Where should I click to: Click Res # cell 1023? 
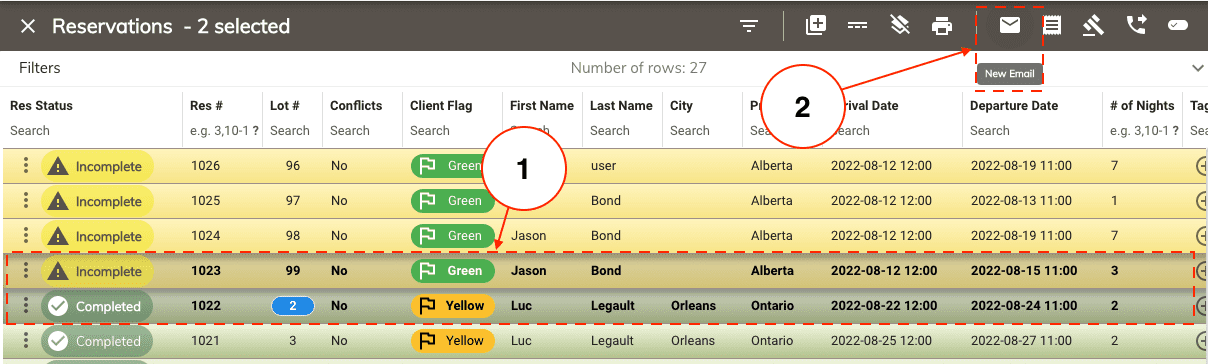(x=205, y=271)
